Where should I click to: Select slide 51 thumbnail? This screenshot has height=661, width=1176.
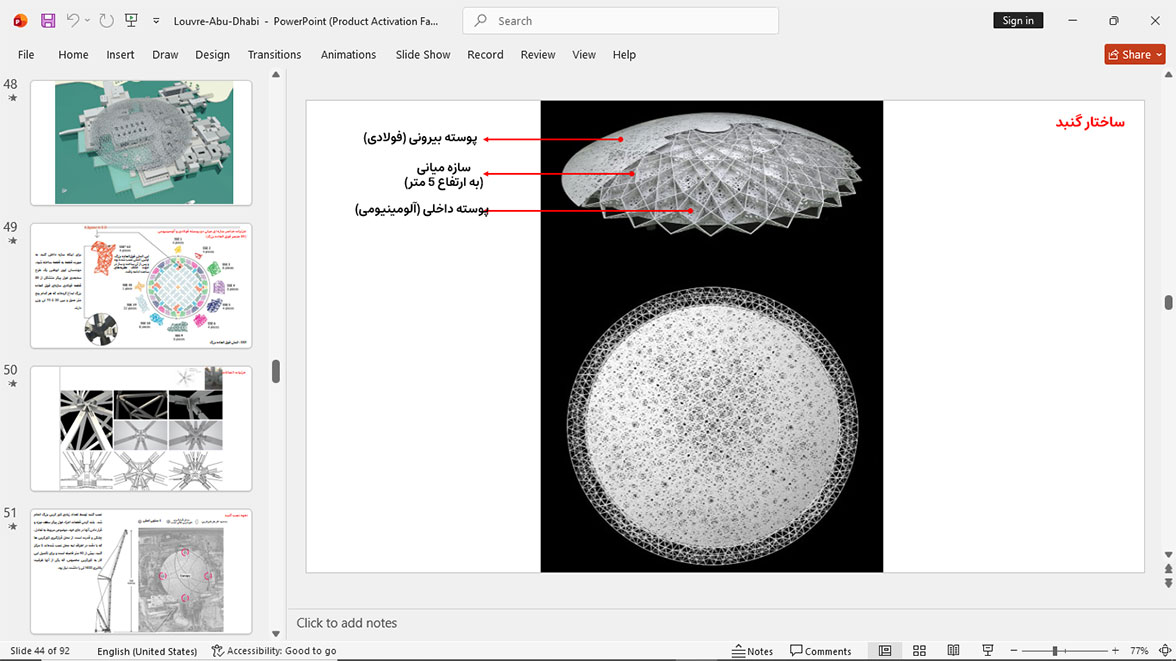coord(141,572)
